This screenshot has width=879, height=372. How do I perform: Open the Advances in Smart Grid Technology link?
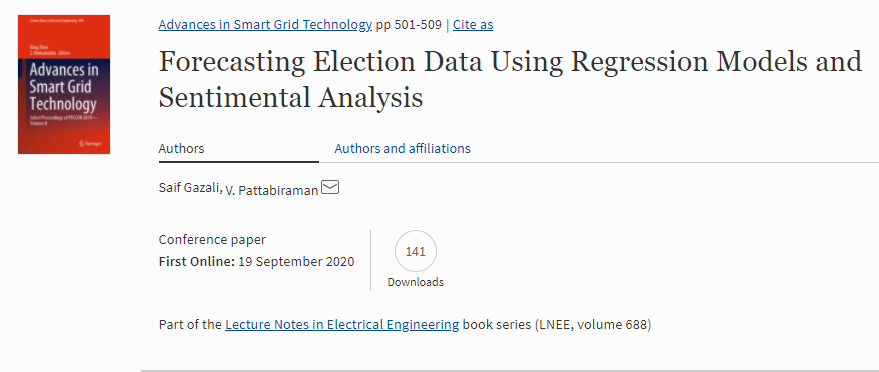pyautogui.click(x=265, y=25)
